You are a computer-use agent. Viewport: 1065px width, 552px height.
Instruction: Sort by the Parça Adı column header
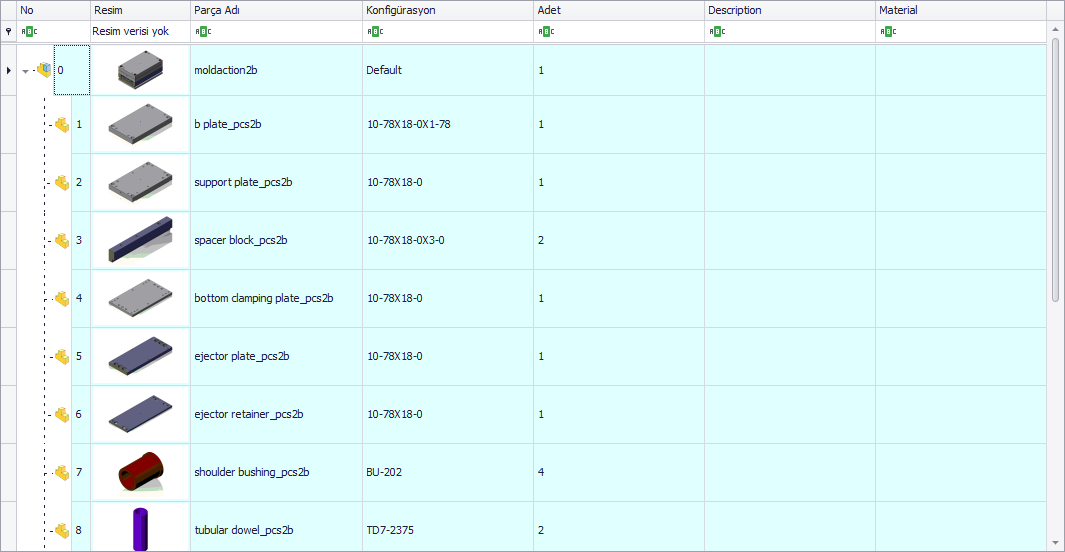(276, 10)
